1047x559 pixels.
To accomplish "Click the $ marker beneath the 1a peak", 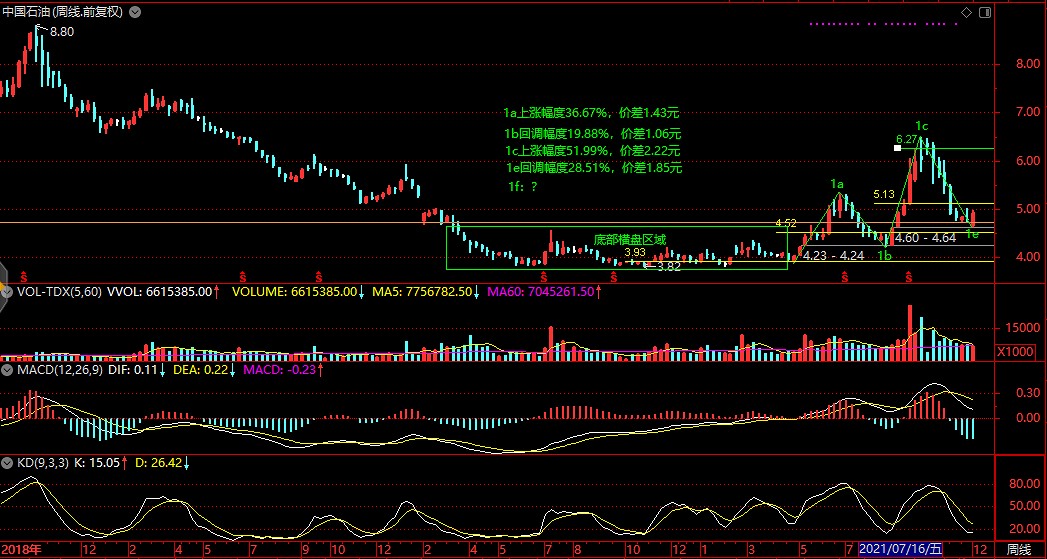I will (x=845, y=275).
